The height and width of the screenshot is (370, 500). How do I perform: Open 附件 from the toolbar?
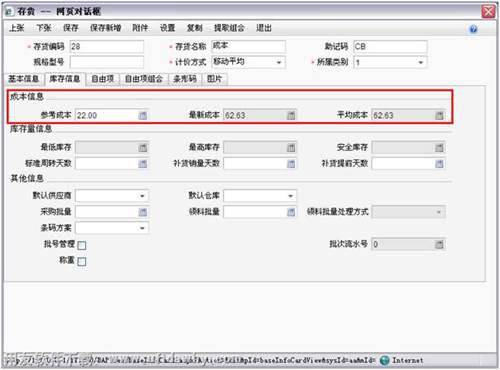[x=140, y=28]
